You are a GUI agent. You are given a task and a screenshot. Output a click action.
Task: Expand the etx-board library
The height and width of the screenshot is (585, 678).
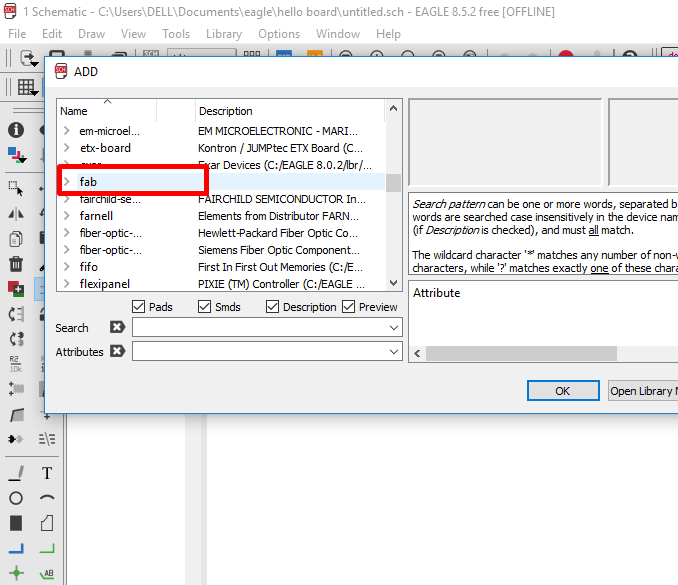pyautogui.click(x=67, y=147)
